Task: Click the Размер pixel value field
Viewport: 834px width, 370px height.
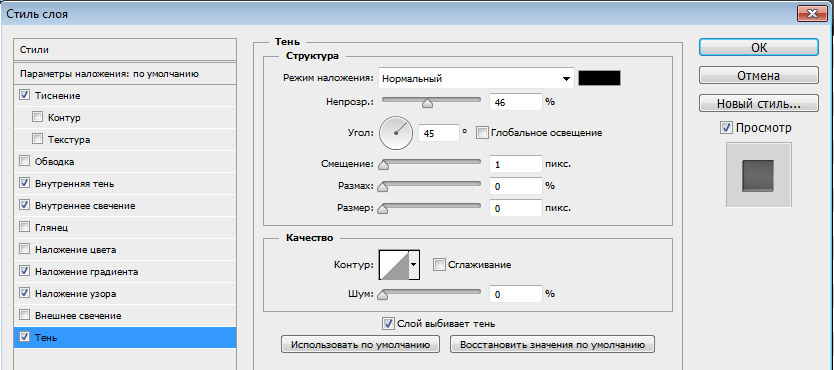Action: click(515, 208)
